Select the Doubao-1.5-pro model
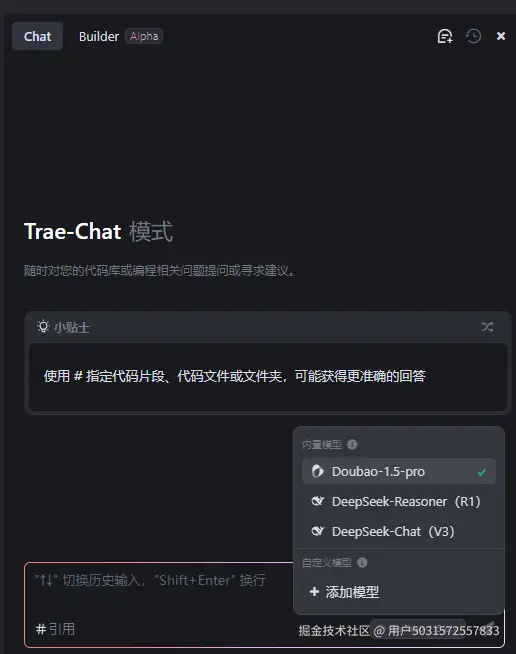The image size is (516, 654). click(399, 471)
